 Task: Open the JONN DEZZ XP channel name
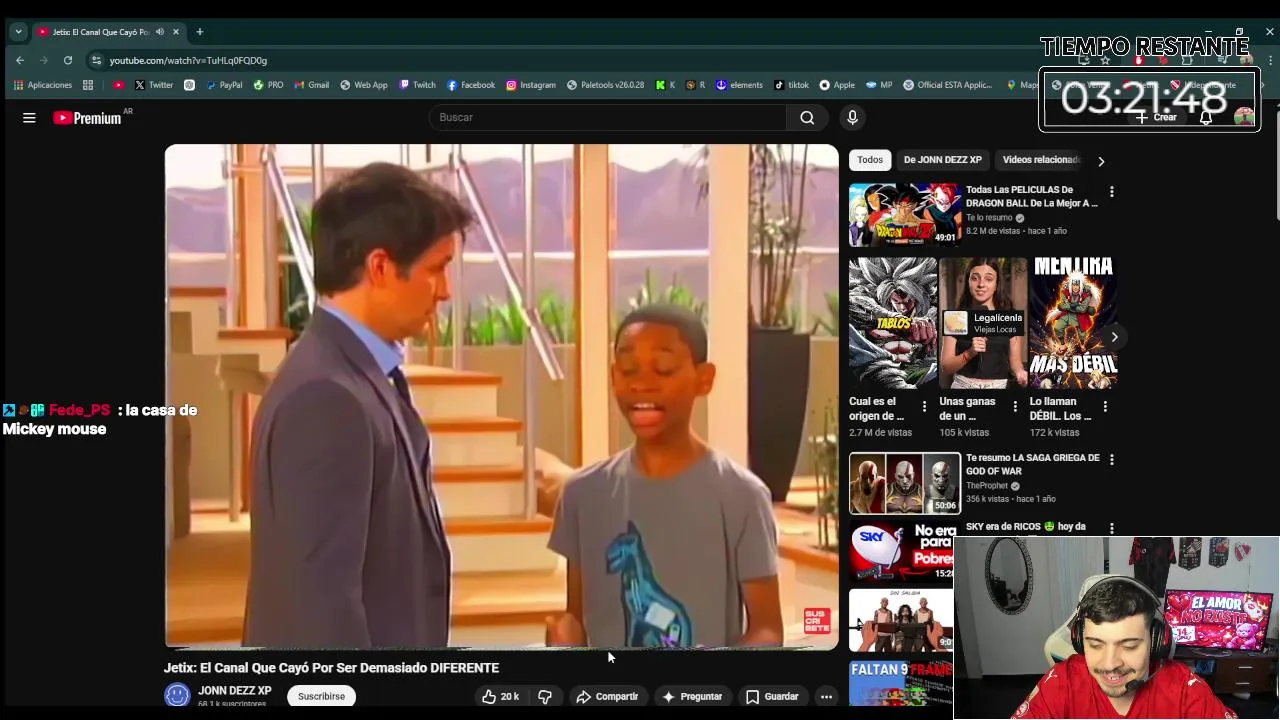[235, 691]
